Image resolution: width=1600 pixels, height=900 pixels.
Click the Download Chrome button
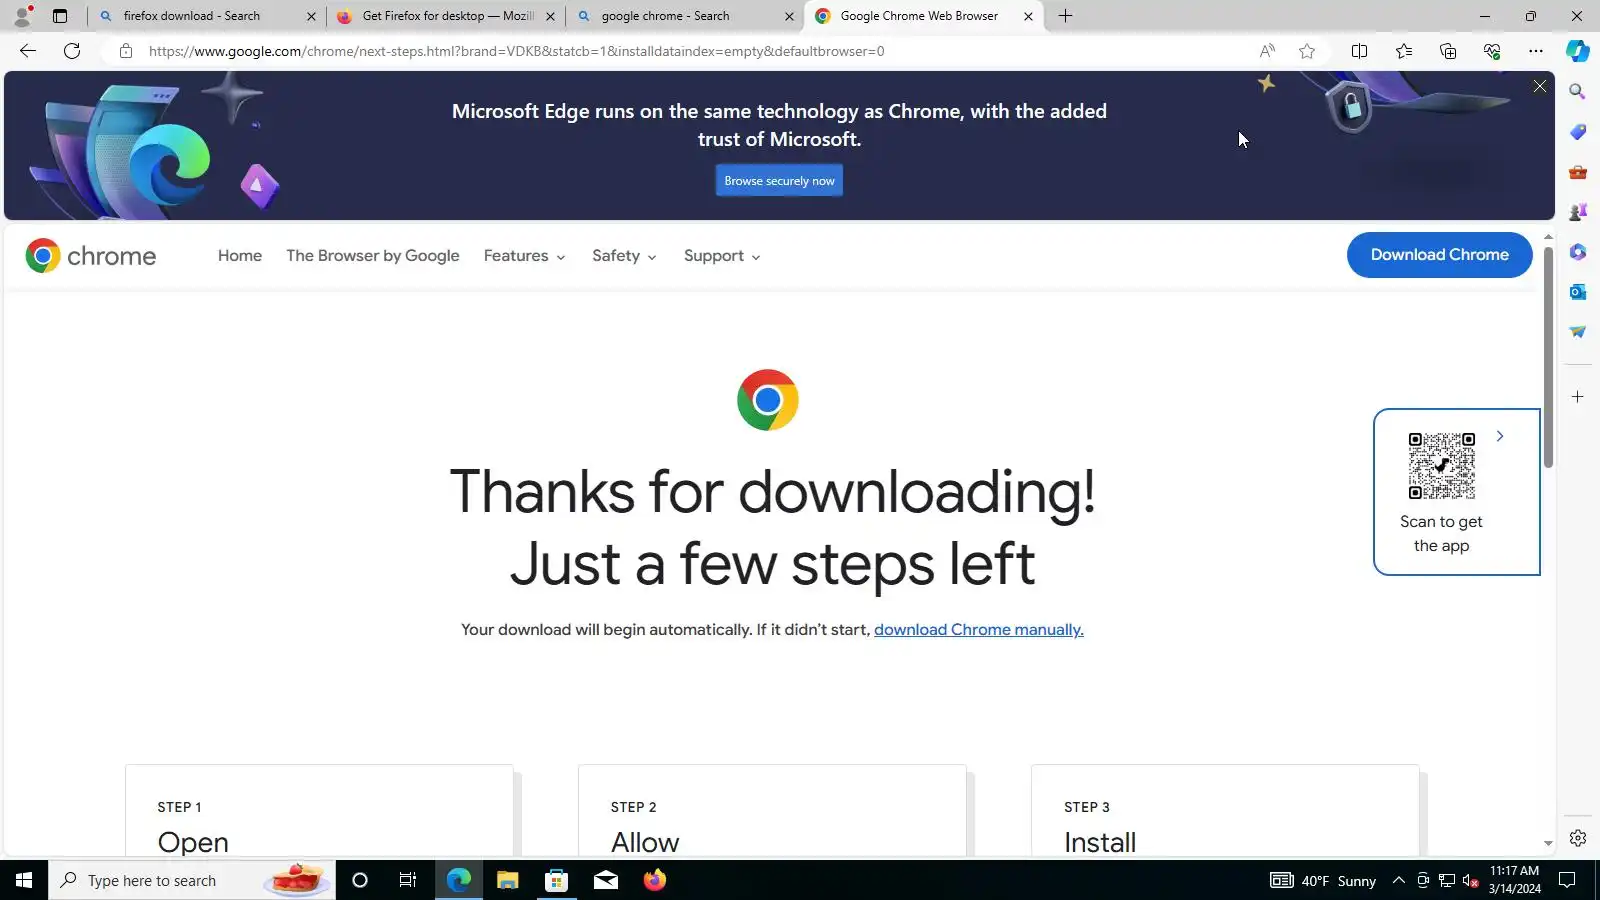pyautogui.click(x=1439, y=255)
